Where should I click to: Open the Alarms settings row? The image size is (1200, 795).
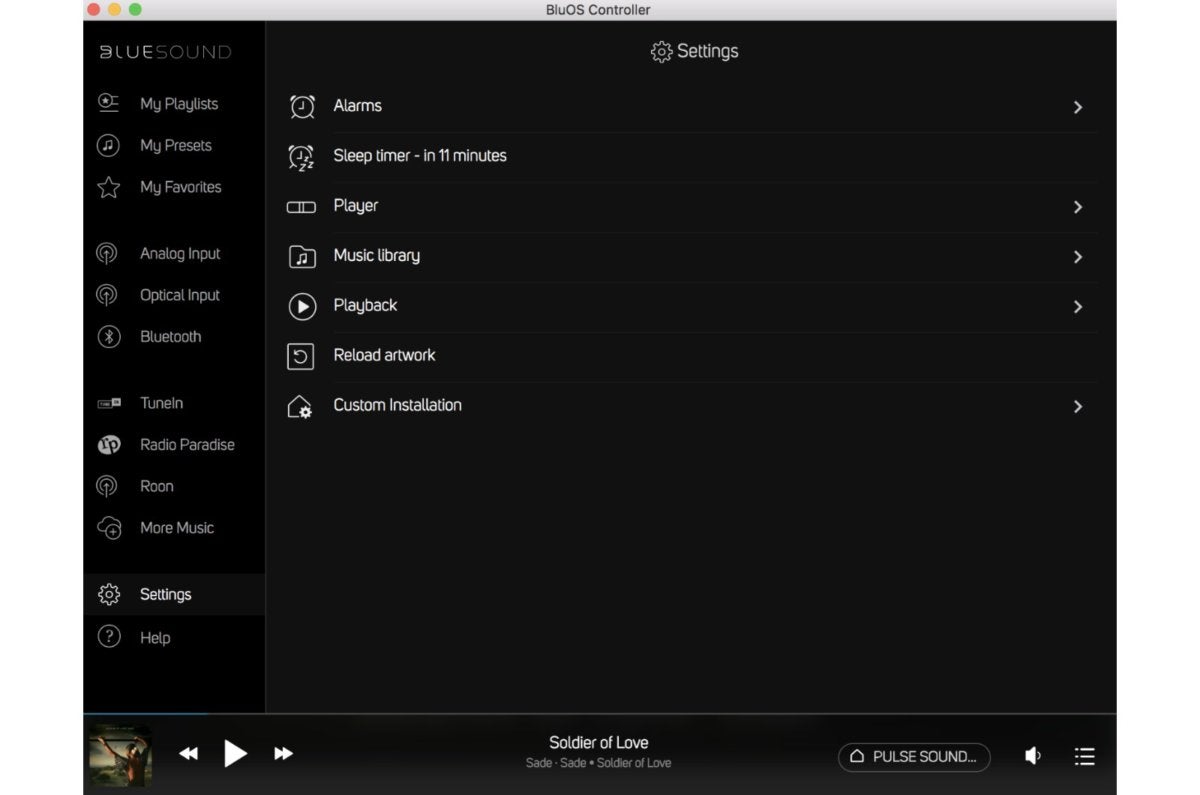pos(690,107)
